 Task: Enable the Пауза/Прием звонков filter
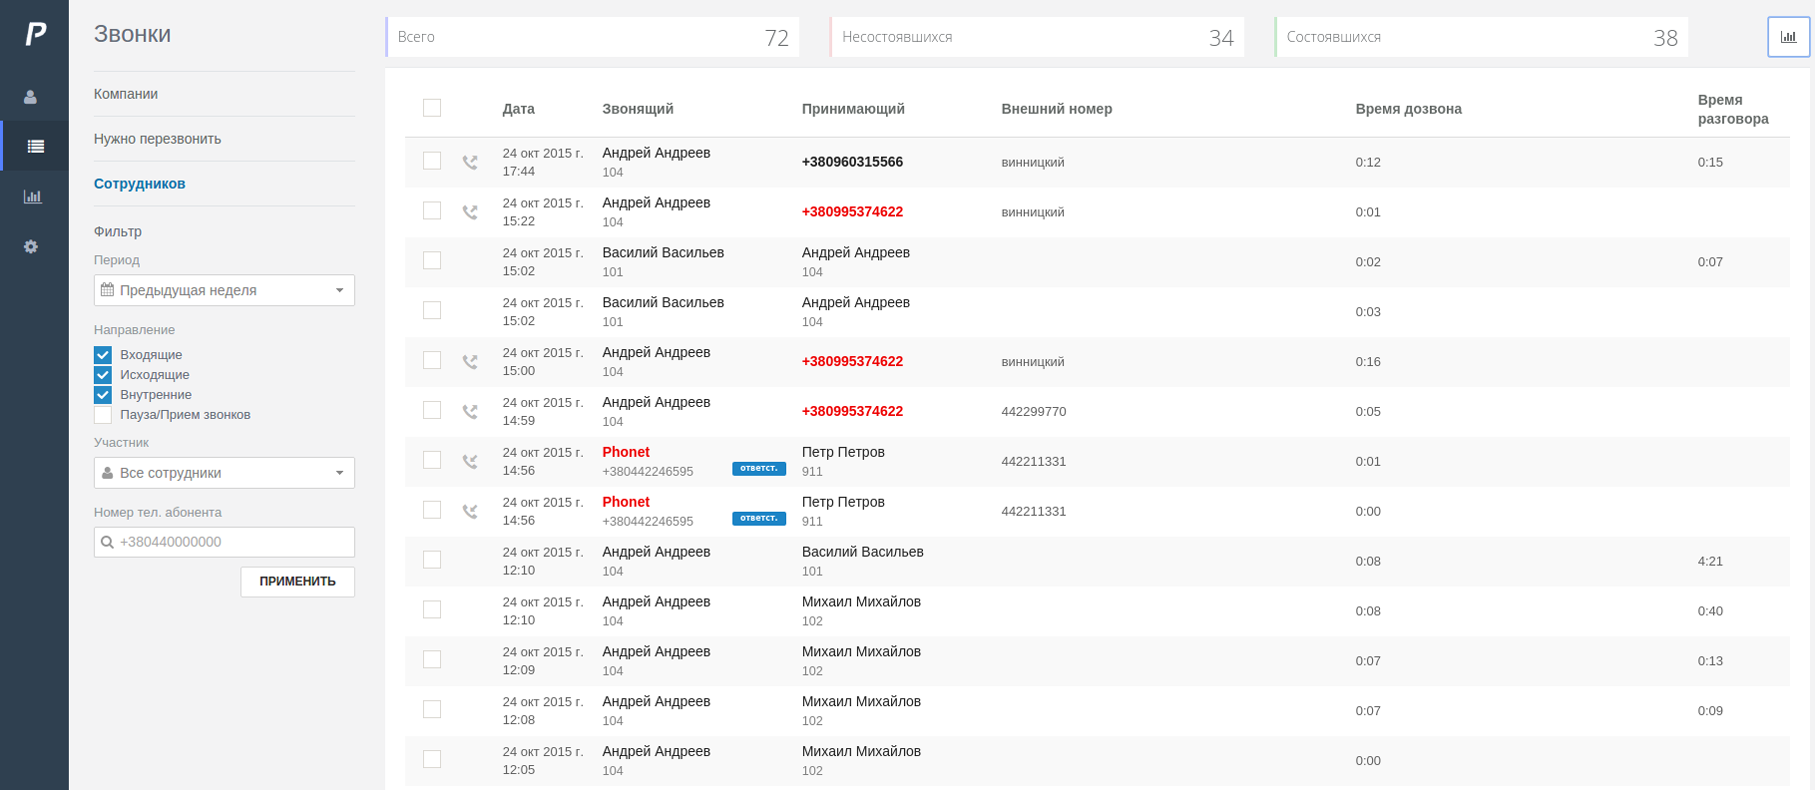pos(103,415)
